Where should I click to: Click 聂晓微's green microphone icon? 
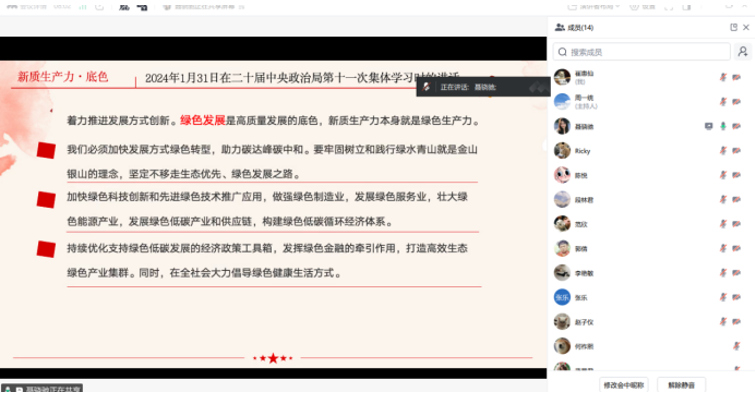coord(722,126)
